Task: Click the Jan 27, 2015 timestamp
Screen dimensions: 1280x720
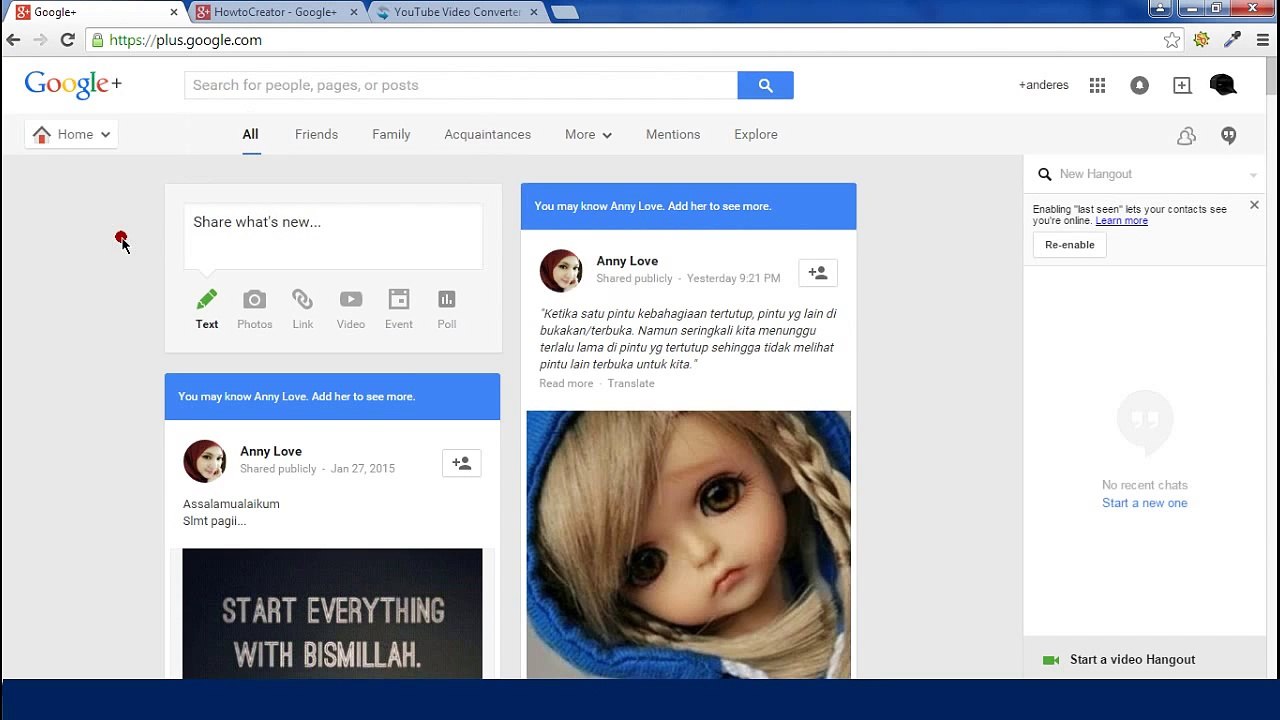Action: click(362, 469)
